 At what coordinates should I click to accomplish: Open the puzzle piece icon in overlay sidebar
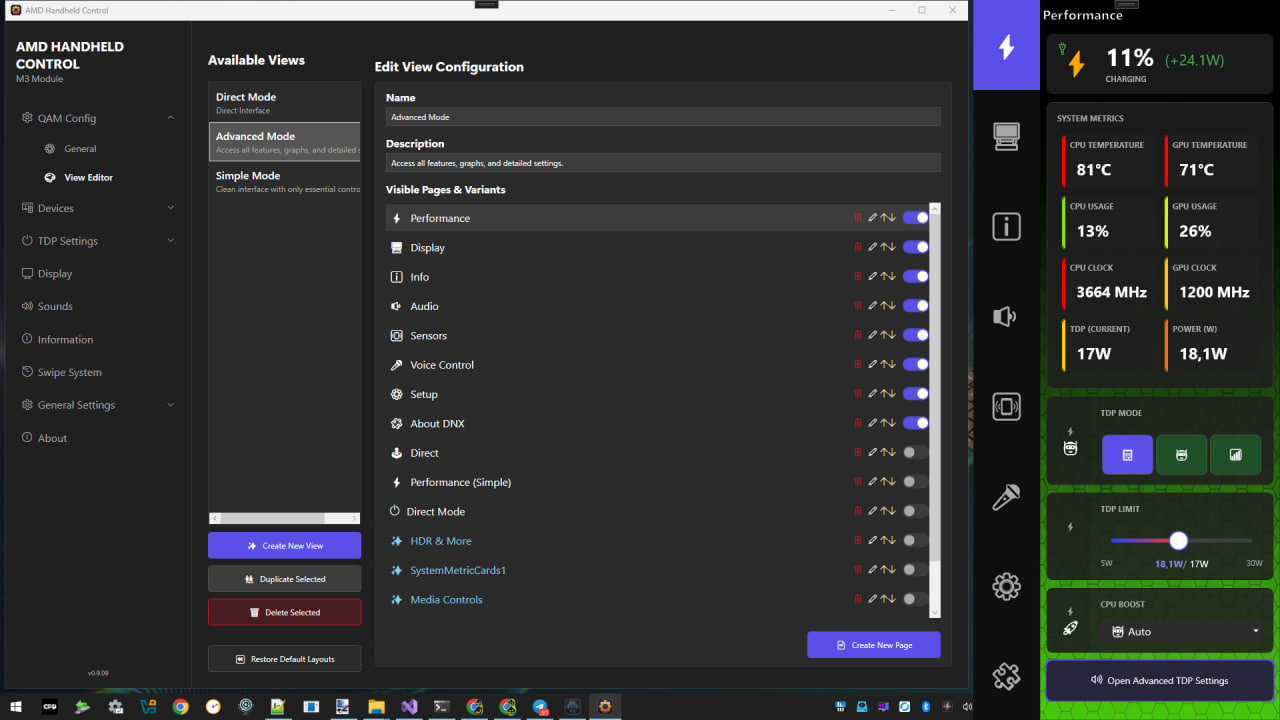point(1006,676)
